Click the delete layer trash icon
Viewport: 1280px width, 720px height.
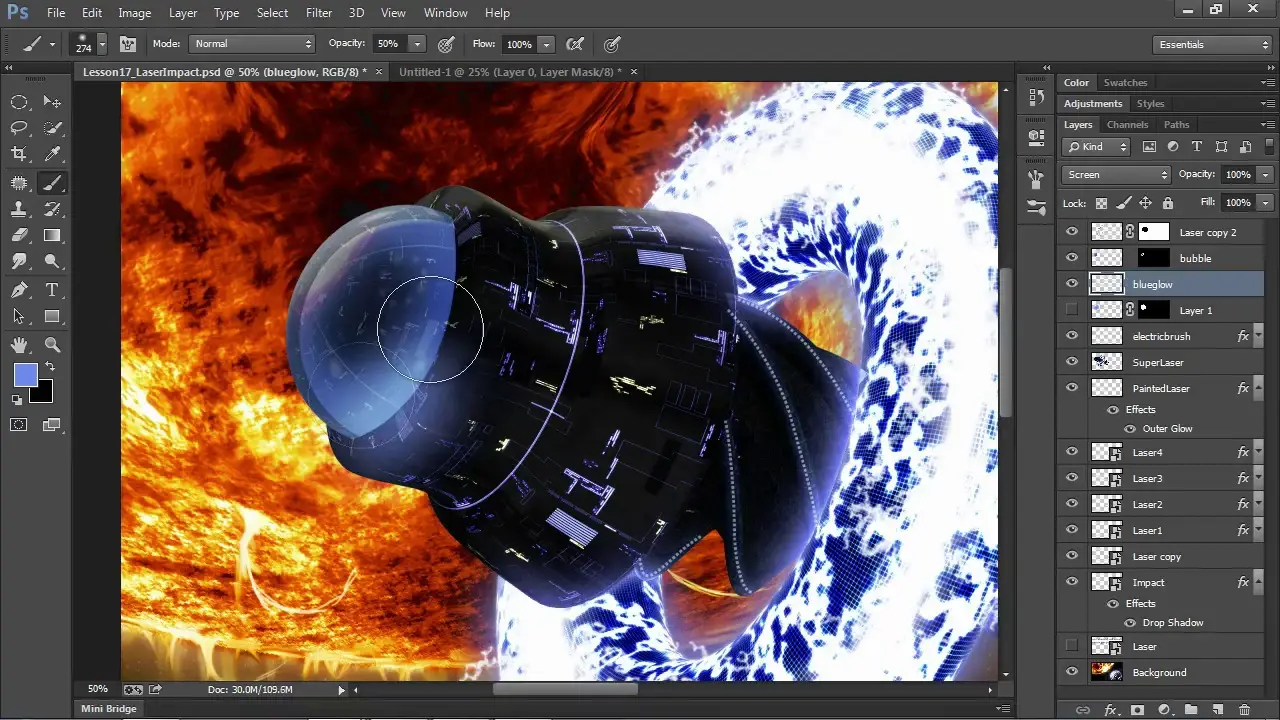[x=1244, y=709]
